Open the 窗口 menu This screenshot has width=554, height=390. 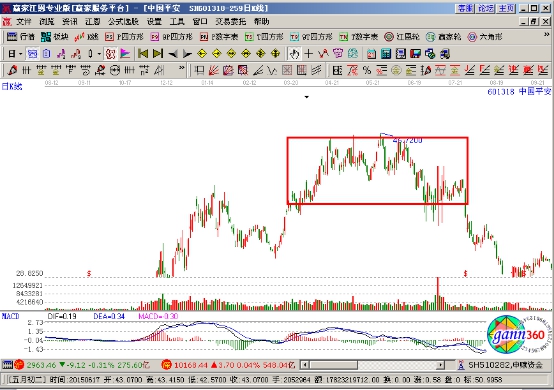pyautogui.click(x=200, y=22)
